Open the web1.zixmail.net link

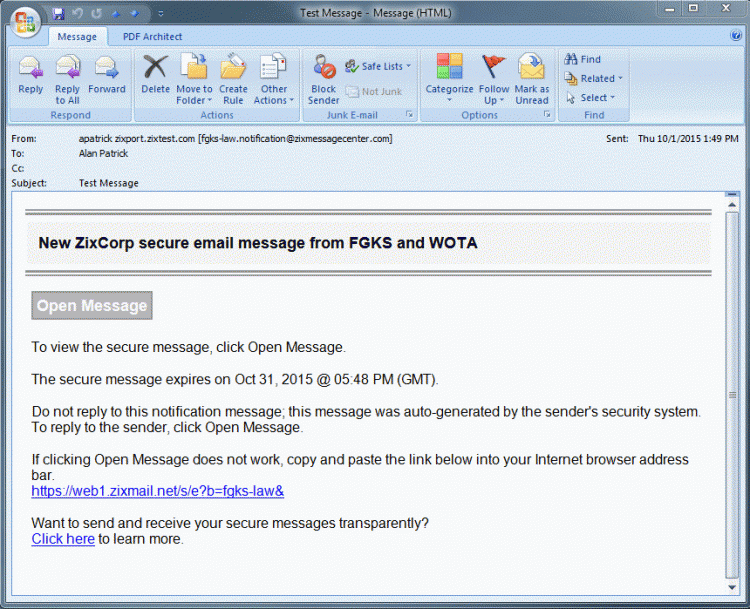pos(158,491)
